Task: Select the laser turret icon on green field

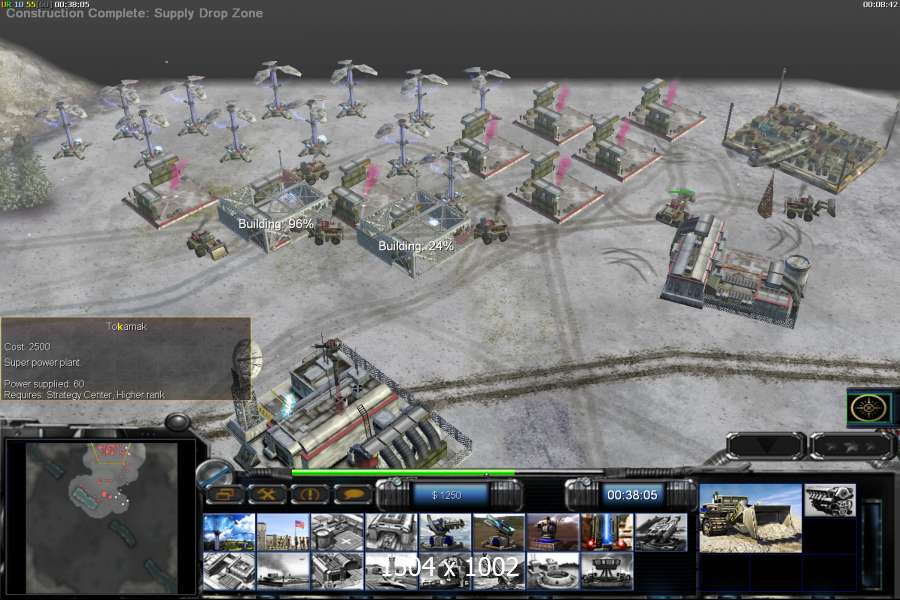Action: [x=499, y=532]
